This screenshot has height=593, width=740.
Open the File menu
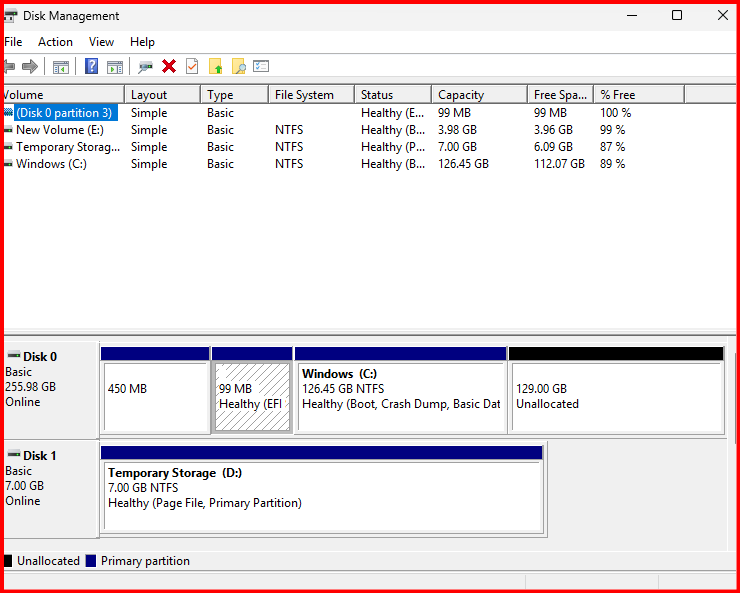(13, 42)
